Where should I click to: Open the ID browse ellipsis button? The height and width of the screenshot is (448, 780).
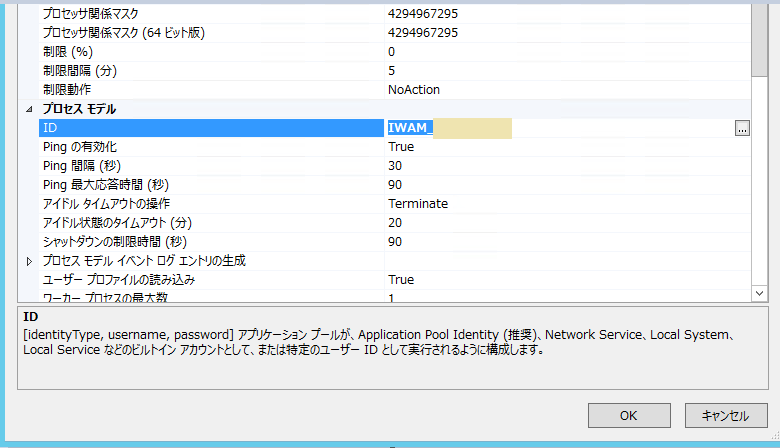pos(742,128)
